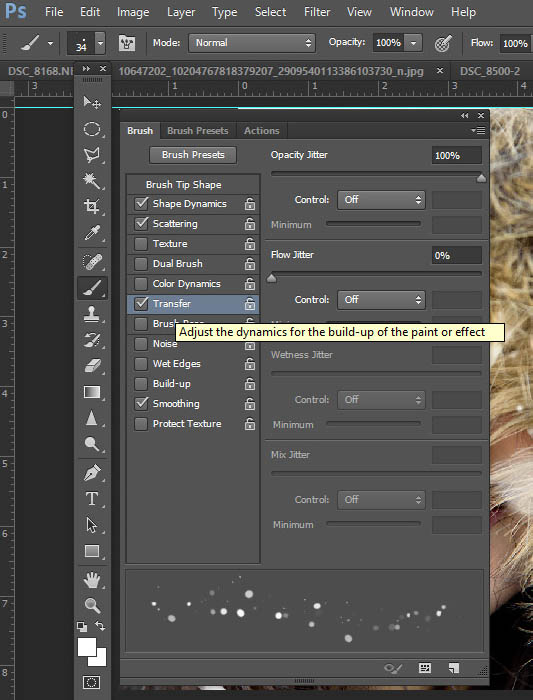Select the Hand tool
This screenshot has height=700, width=533.
click(92, 580)
